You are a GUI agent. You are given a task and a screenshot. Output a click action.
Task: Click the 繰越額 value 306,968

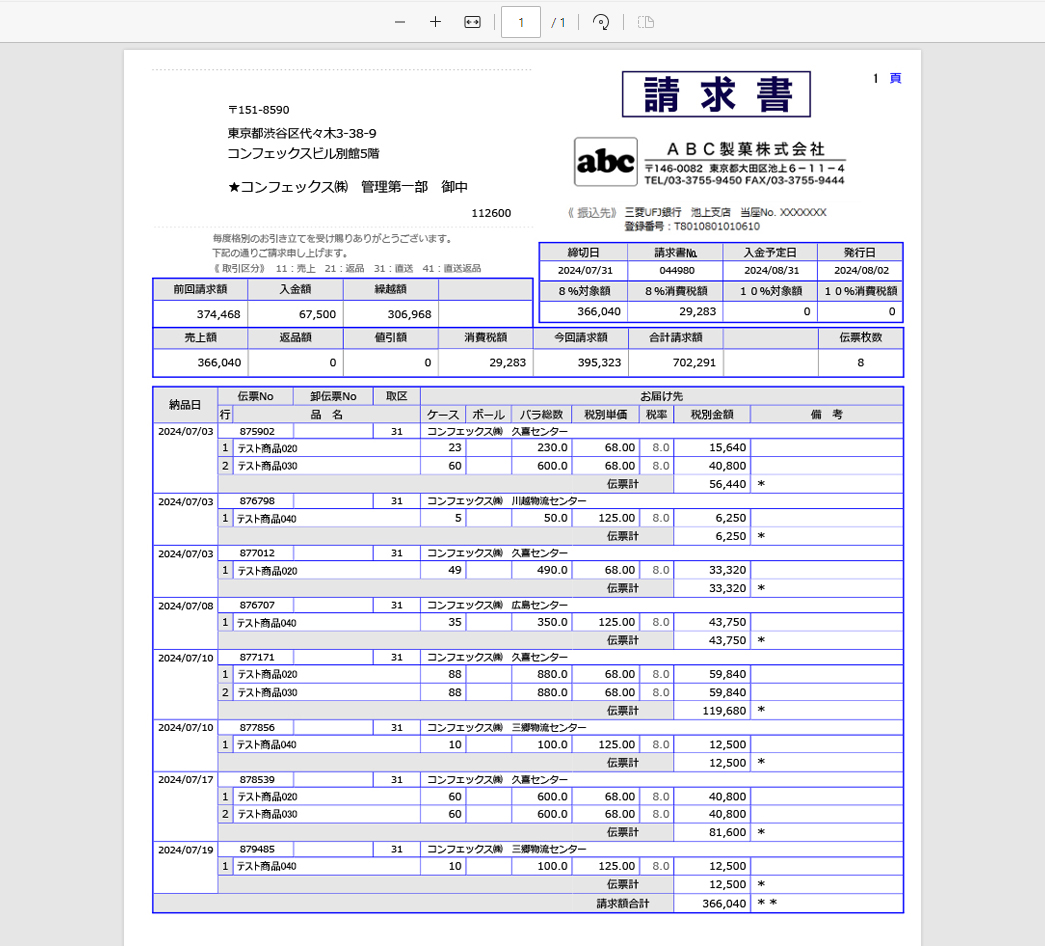pos(409,314)
